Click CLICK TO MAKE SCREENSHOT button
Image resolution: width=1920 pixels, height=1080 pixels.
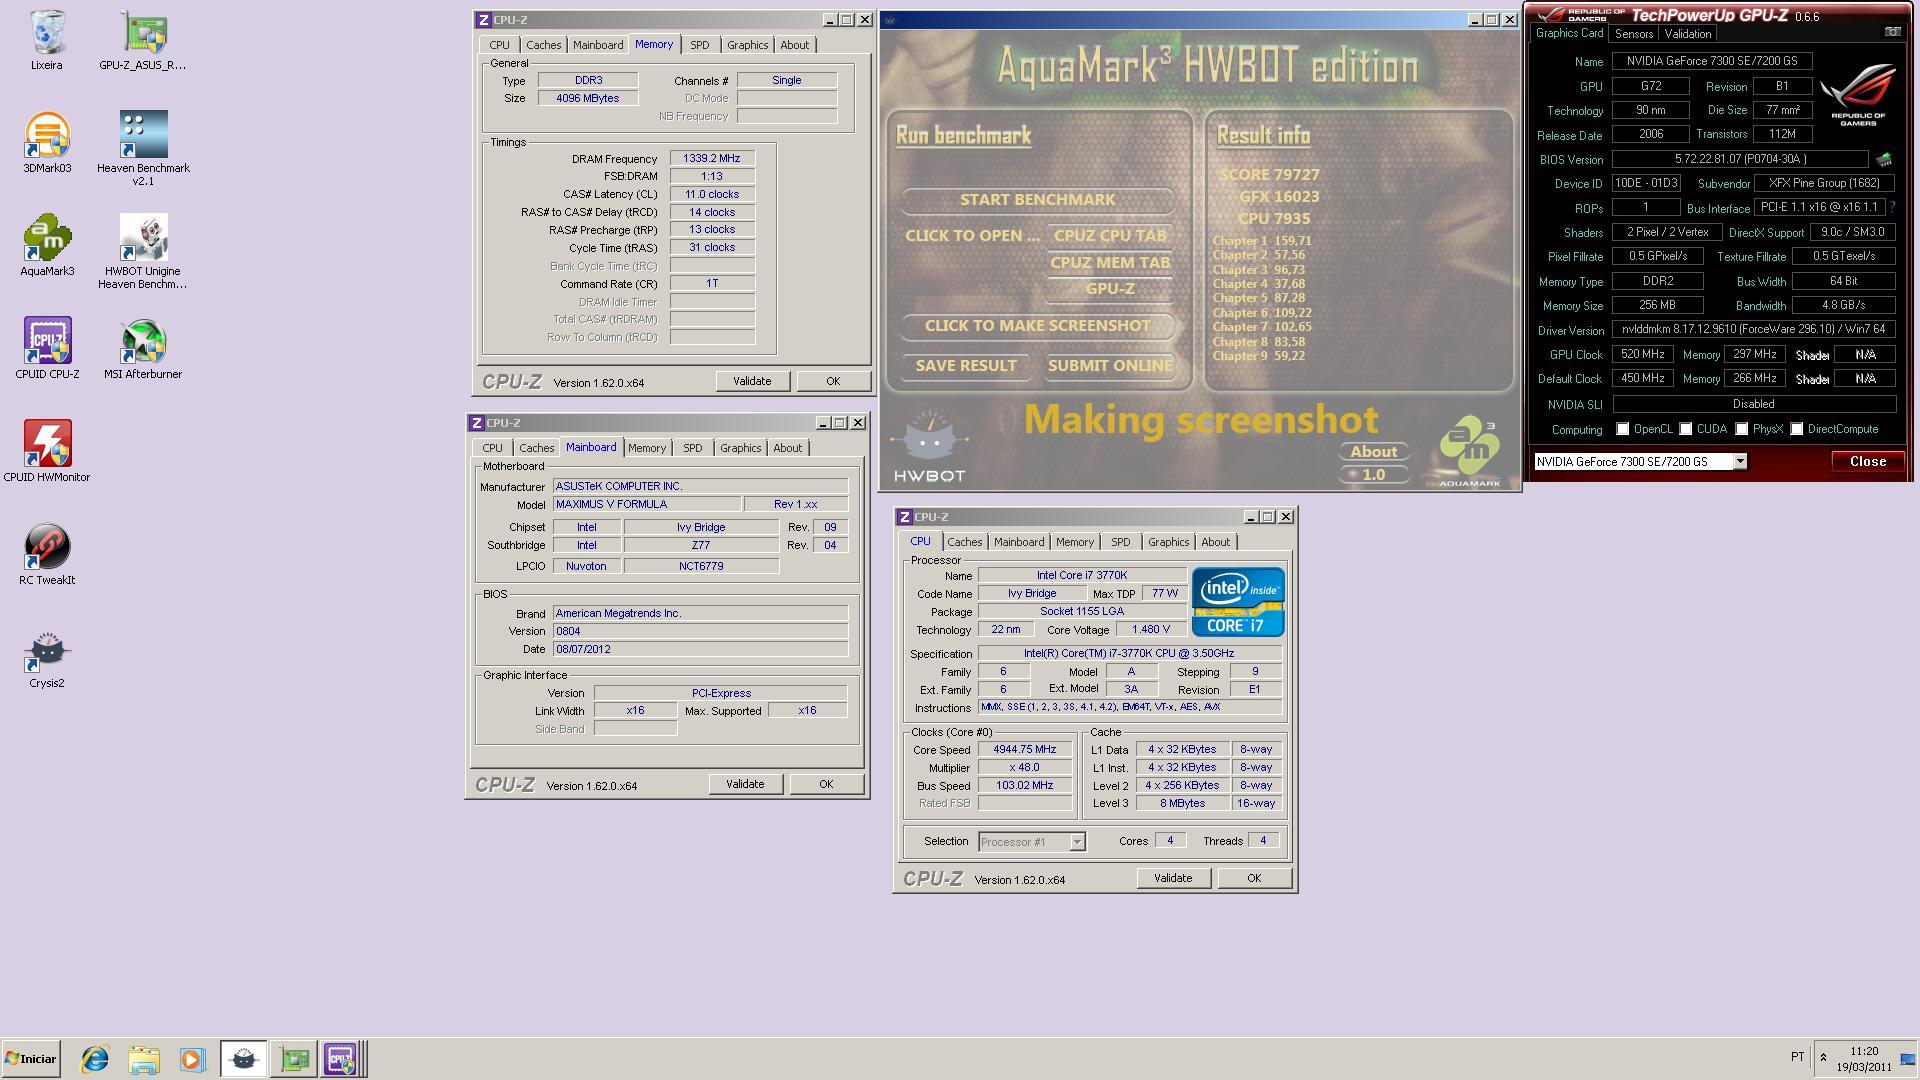point(1037,326)
